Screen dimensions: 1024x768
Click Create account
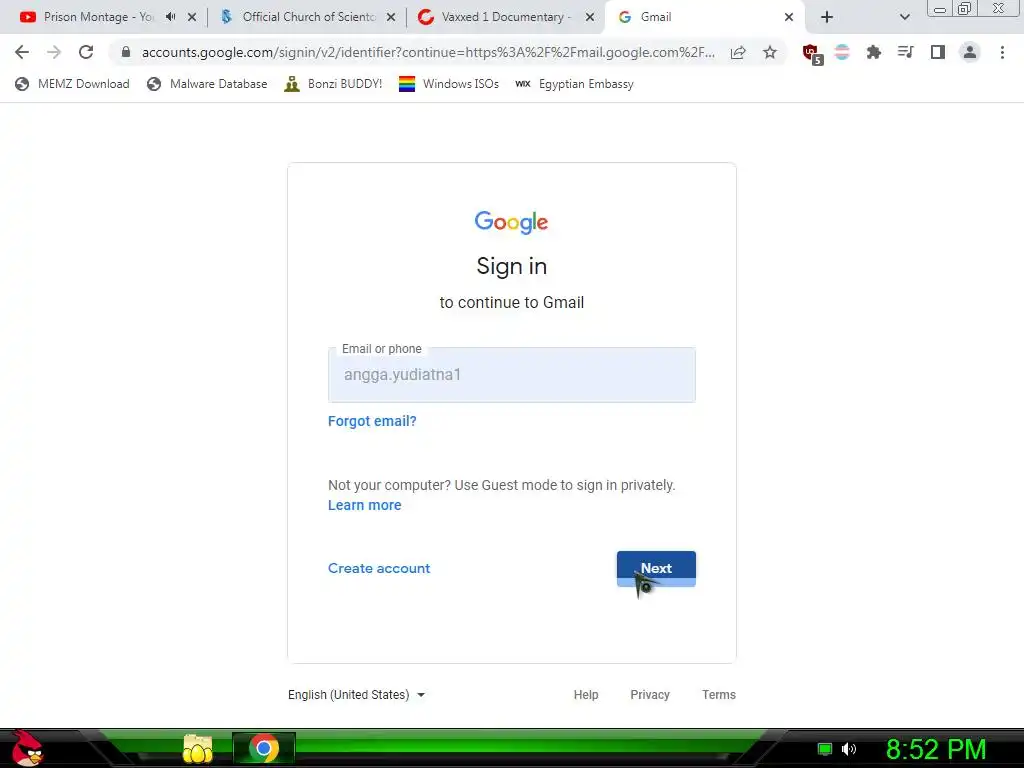pyautogui.click(x=379, y=568)
